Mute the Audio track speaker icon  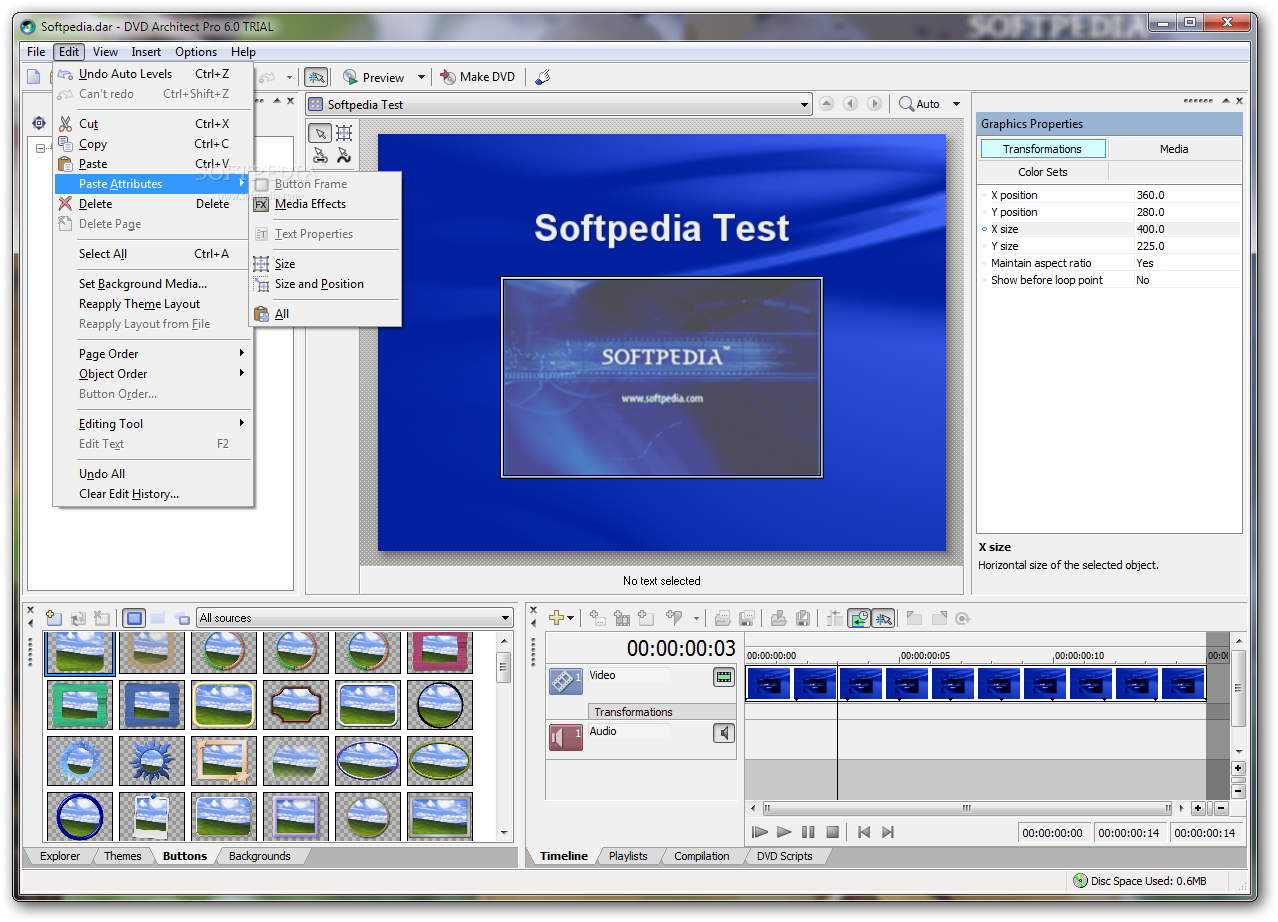click(x=724, y=734)
